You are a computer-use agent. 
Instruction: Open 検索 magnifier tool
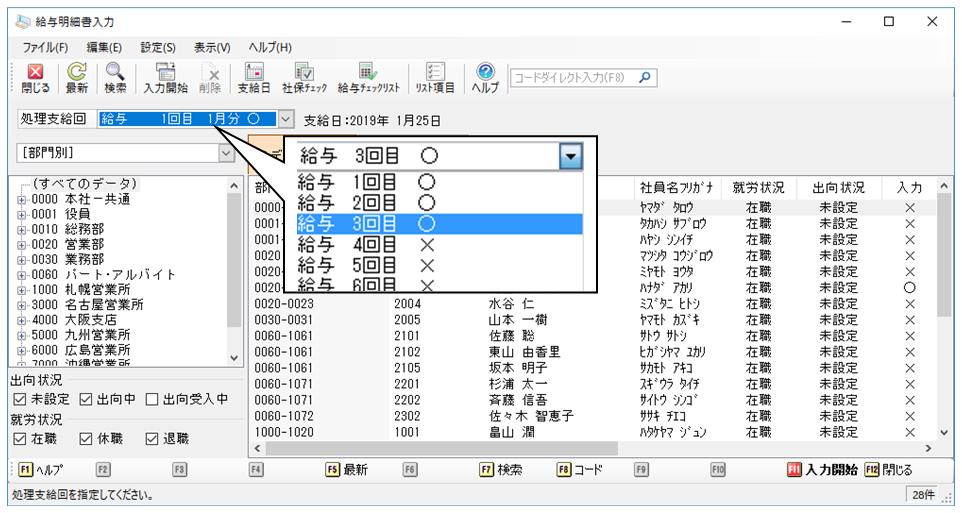point(115,79)
